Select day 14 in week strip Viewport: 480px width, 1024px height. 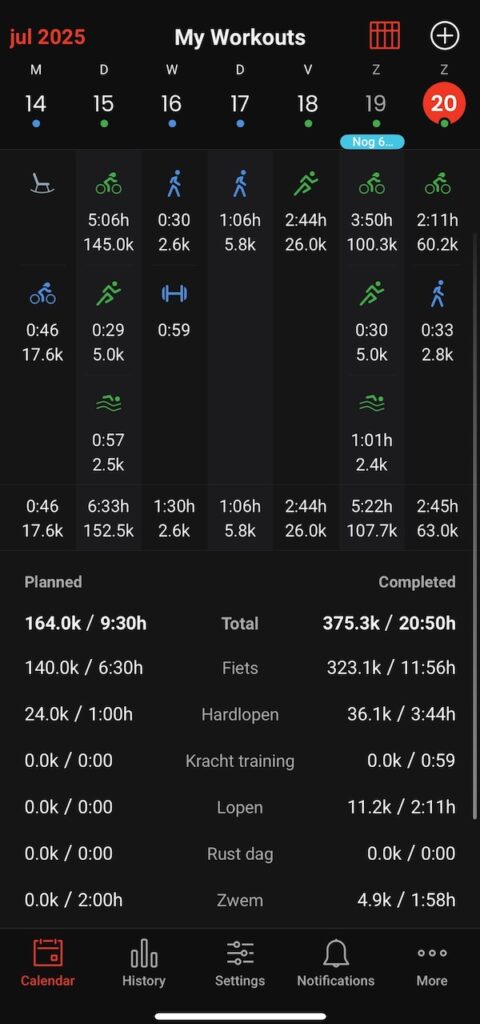(36, 104)
